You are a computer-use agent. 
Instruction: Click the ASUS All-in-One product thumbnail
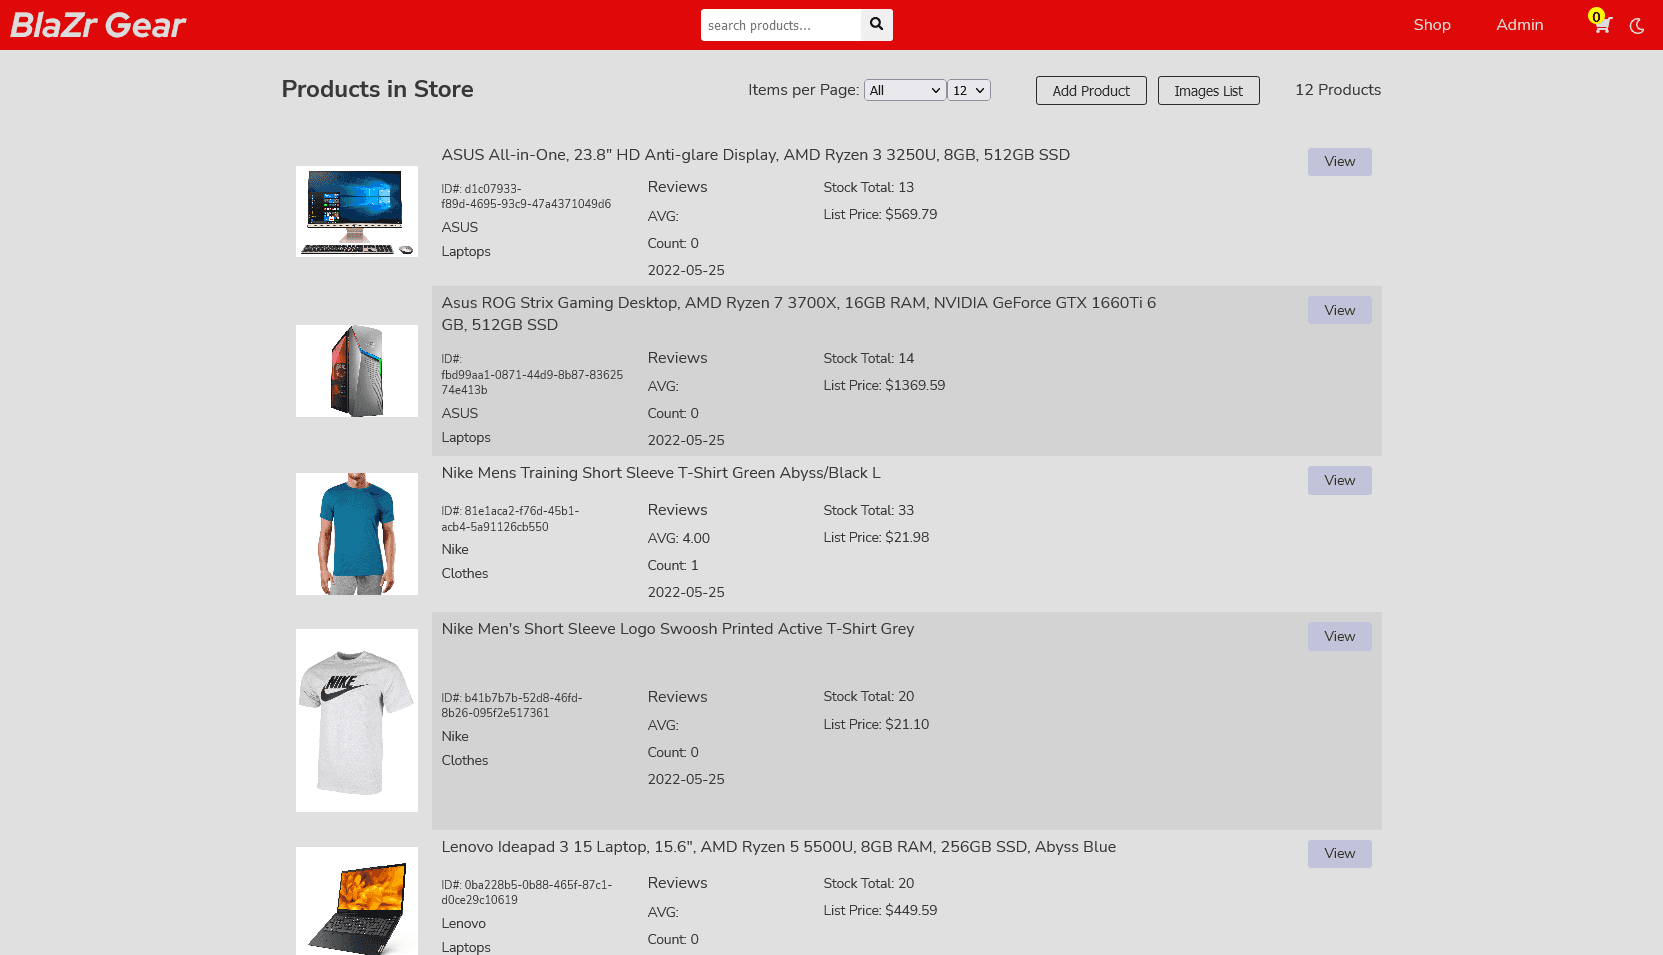tap(357, 211)
